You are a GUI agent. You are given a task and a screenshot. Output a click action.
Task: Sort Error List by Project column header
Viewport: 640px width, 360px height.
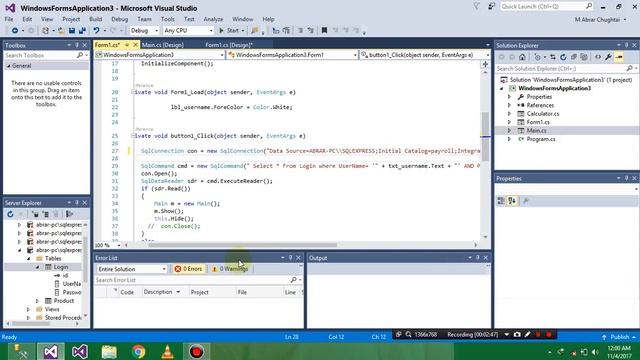[200, 292]
